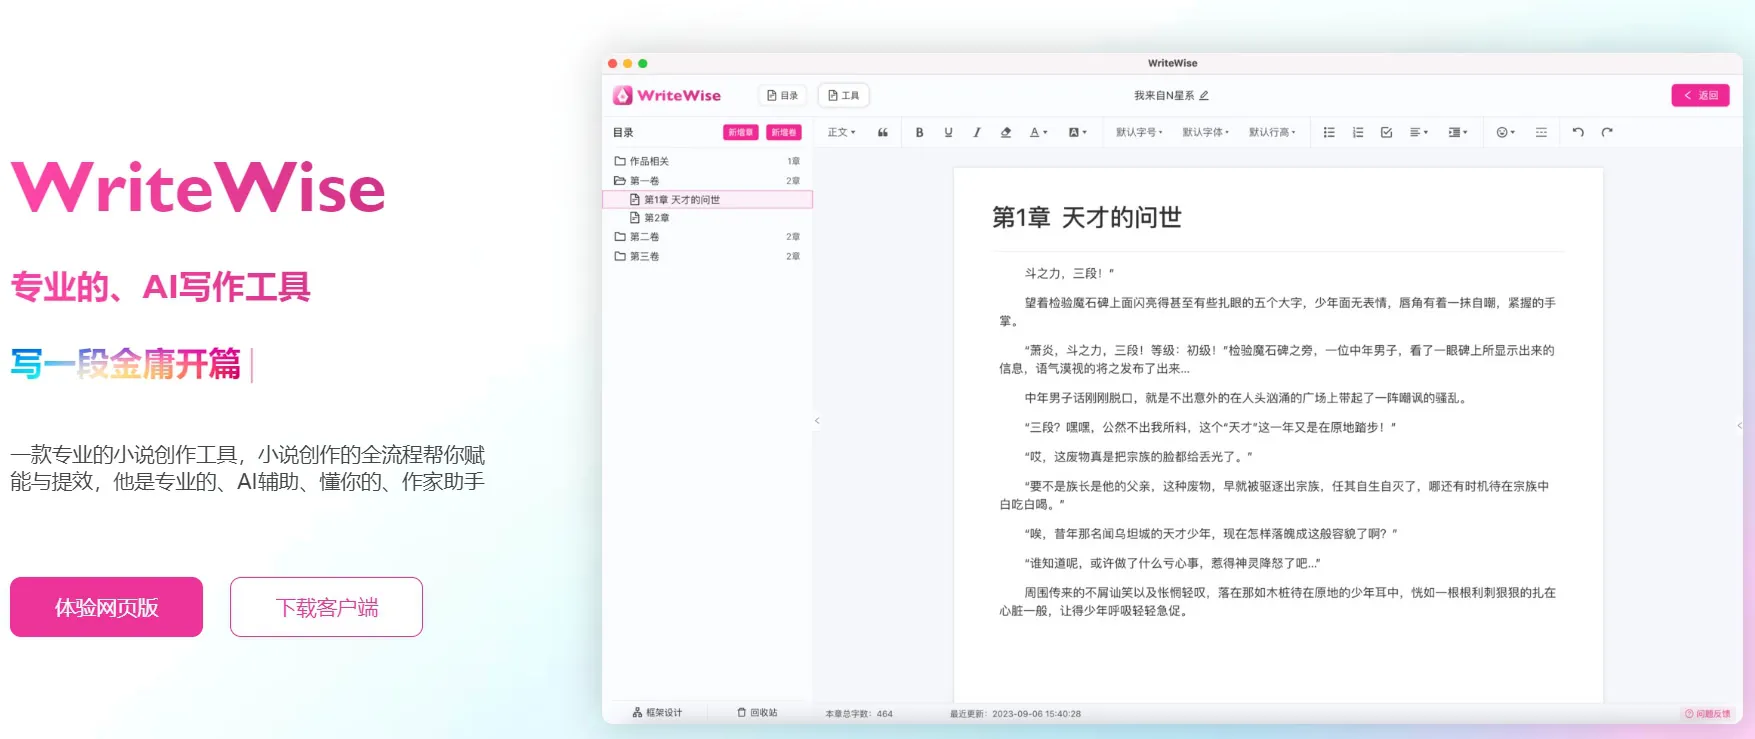Toggle italic formatting
This screenshot has height=739, width=1755.
click(x=977, y=132)
